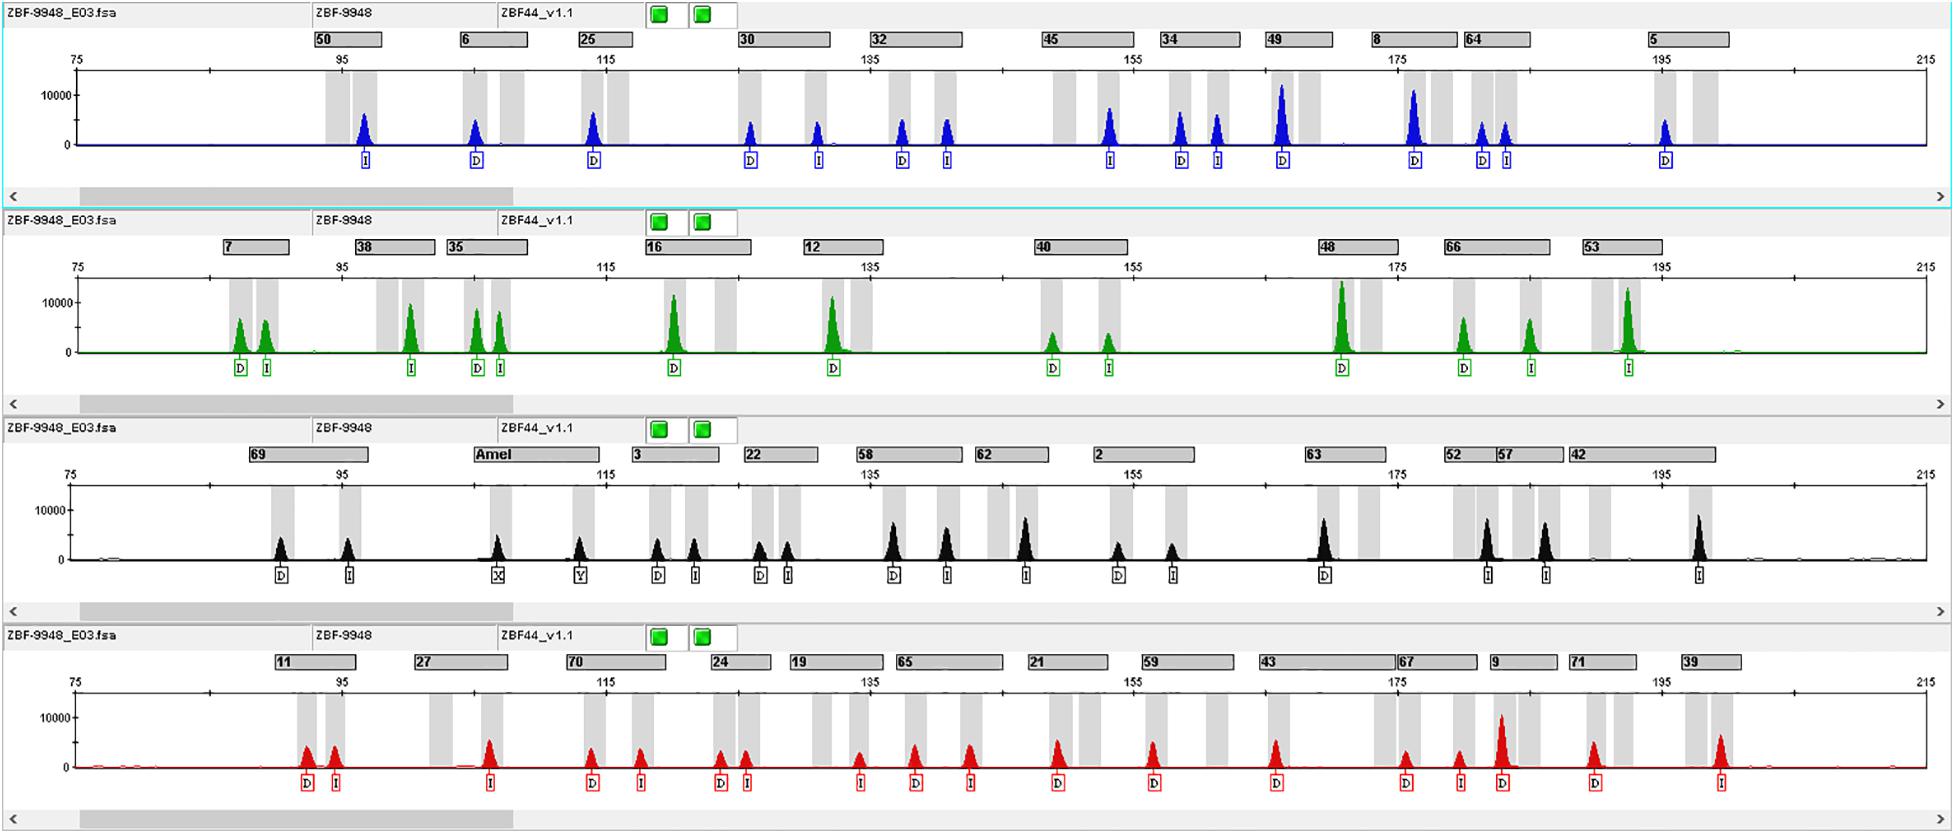The image size is (1955, 834).
Task: Select marker label 32 in the blue panel
Action: (x=916, y=40)
